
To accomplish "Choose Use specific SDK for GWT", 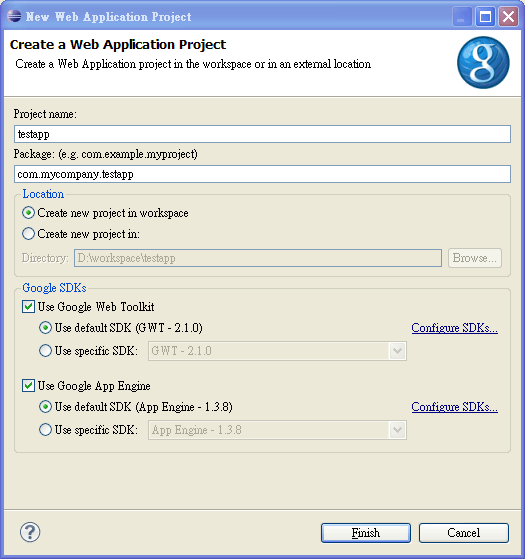I will (x=88, y=351).
